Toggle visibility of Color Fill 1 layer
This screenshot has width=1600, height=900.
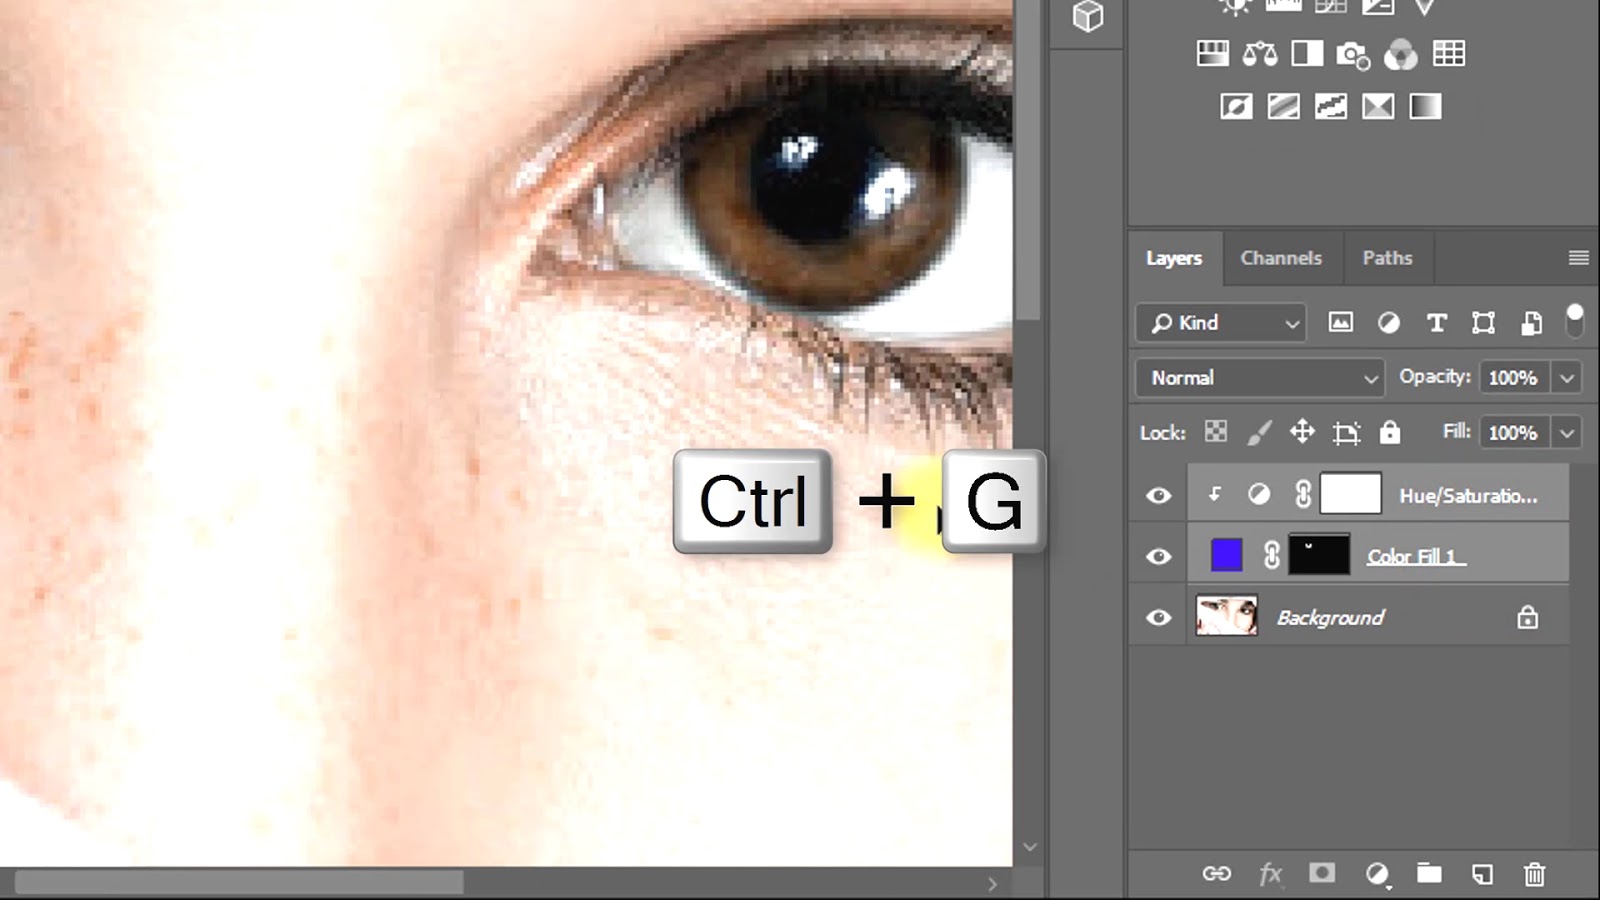1157,555
